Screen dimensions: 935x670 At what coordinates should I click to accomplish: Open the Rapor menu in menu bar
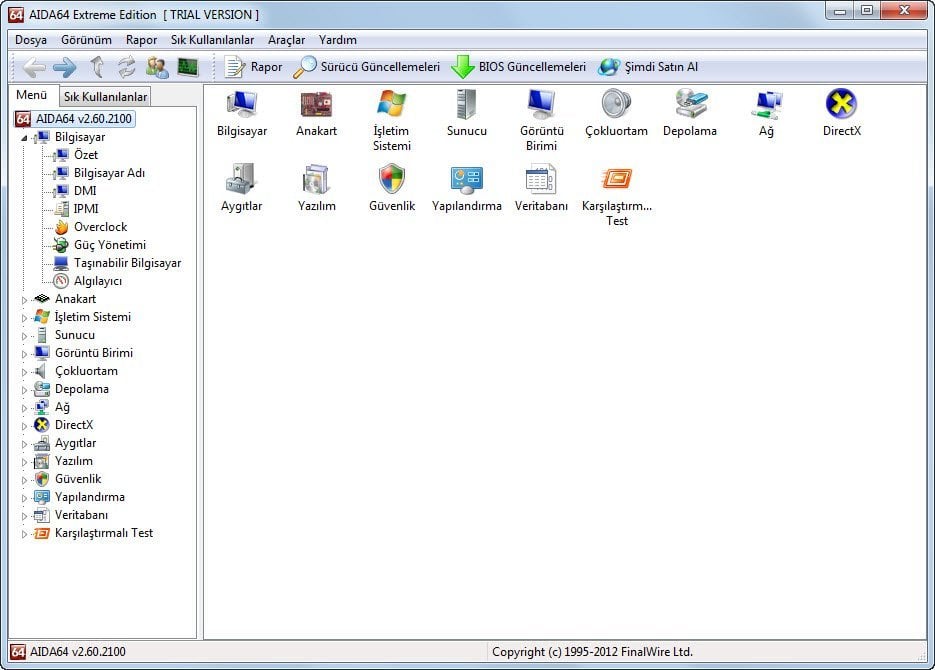pyautogui.click(x=141, y=40)
